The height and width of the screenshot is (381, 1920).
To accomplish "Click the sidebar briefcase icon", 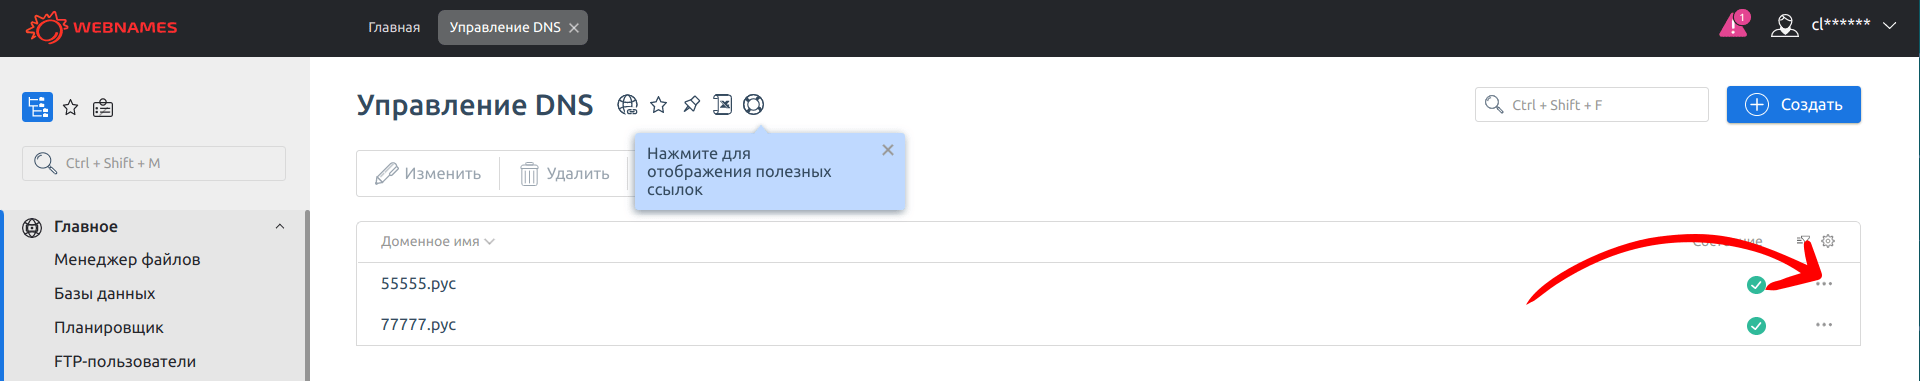I will click(x=103, y=108).
